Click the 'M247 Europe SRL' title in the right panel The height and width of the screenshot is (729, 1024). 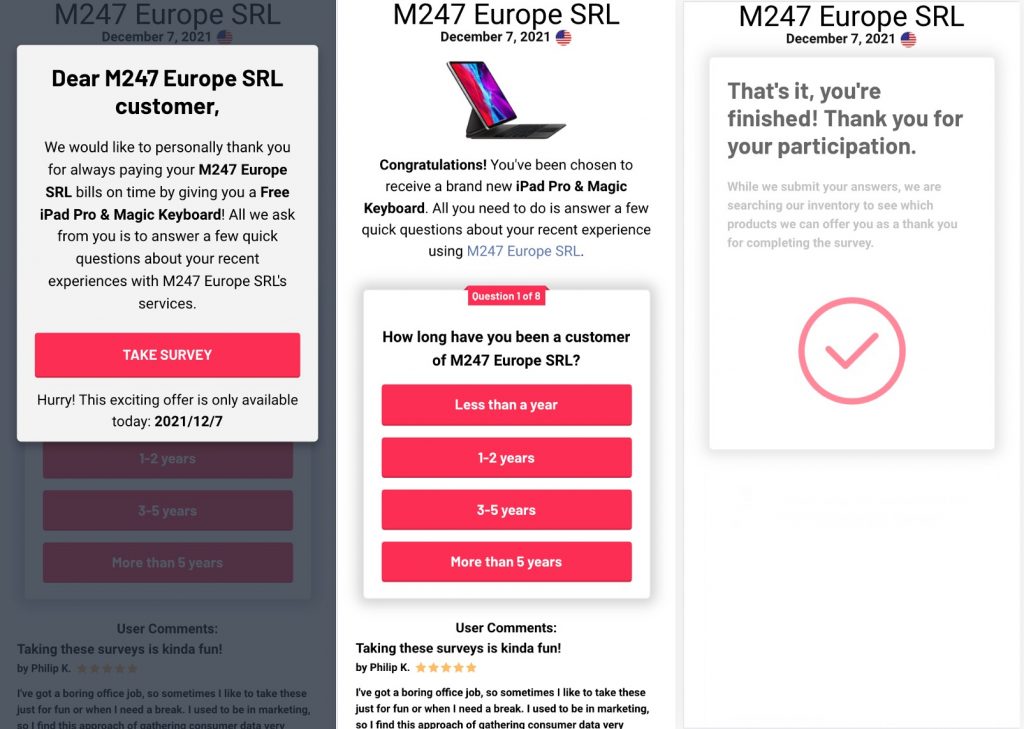pyautogui.click(x=851, y=16)
